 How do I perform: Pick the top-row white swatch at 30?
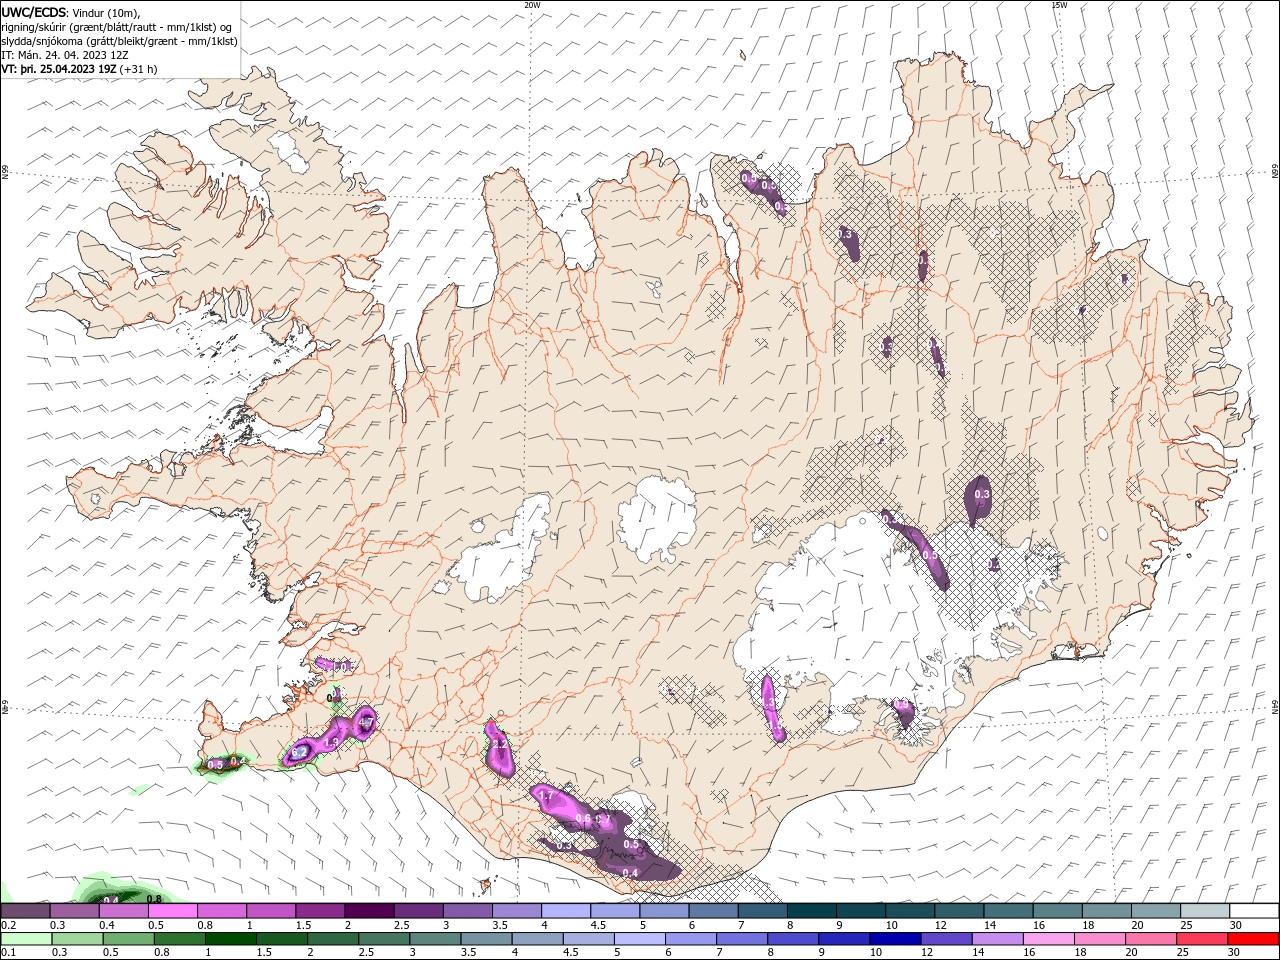click(1255, 910)
